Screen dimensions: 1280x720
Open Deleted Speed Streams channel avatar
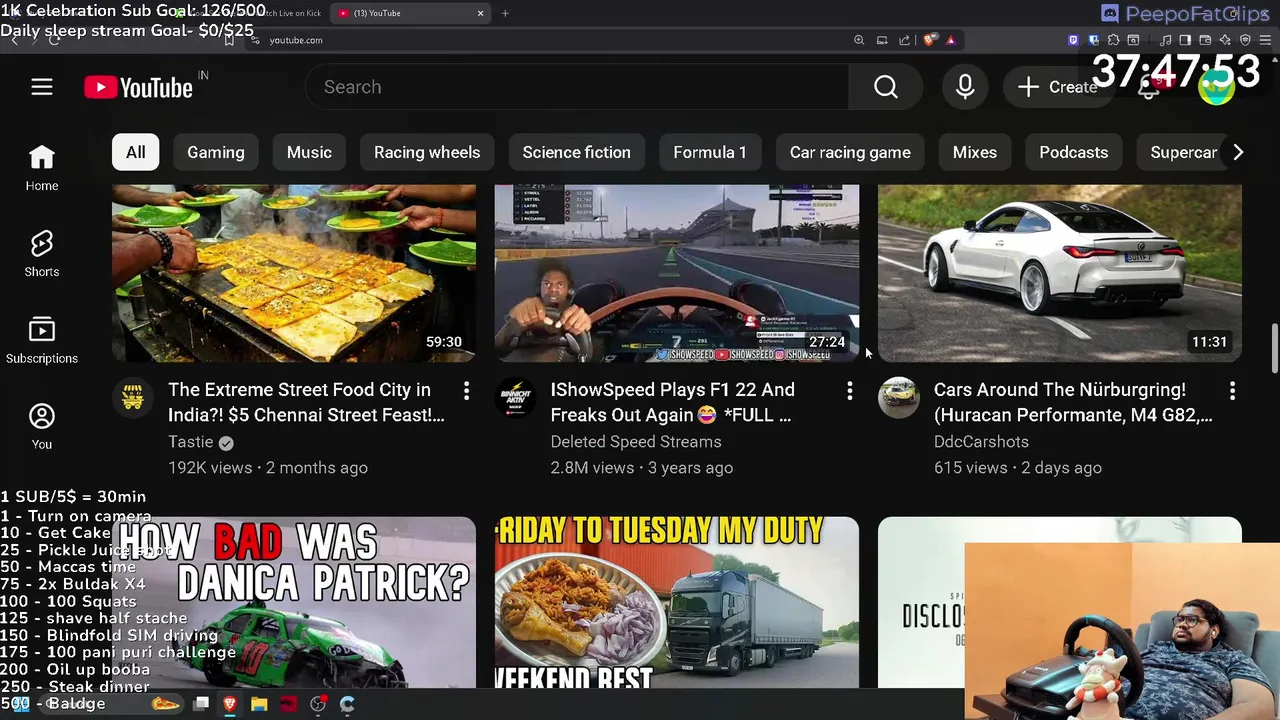515,397
